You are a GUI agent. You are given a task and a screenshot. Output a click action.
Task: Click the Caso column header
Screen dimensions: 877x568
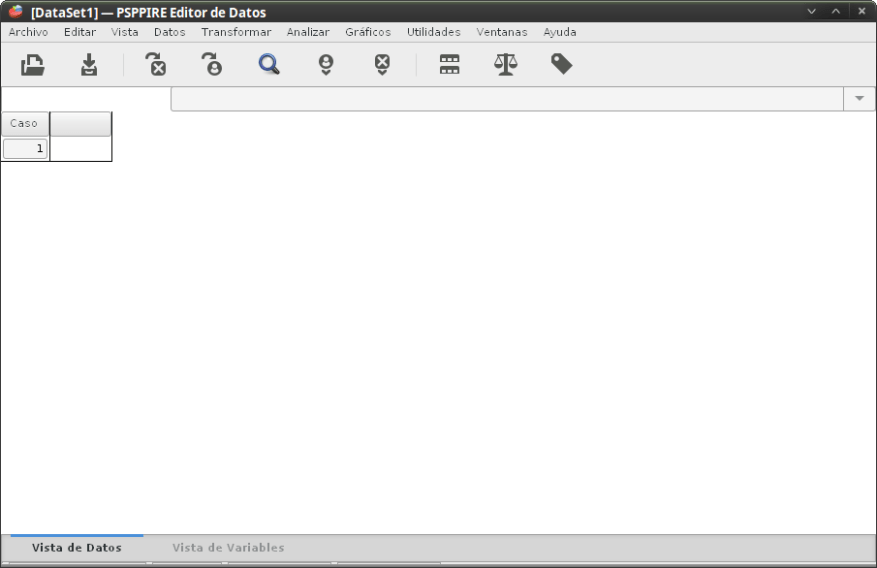(25, 124)
